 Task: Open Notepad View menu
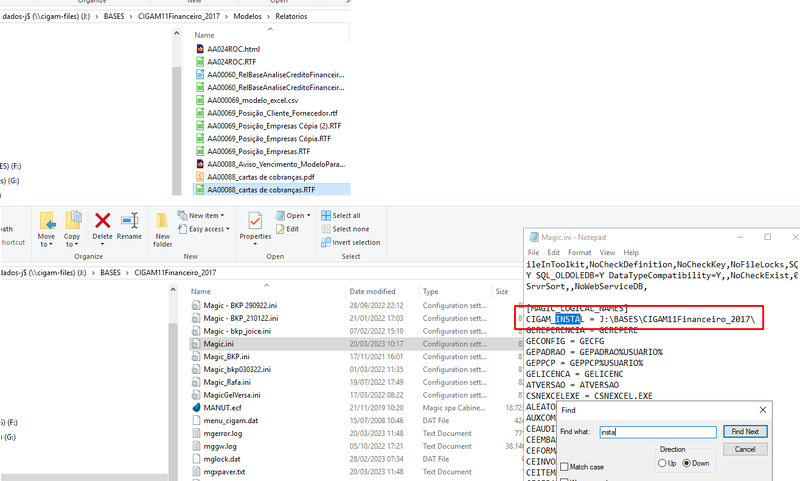pos(607,252)
